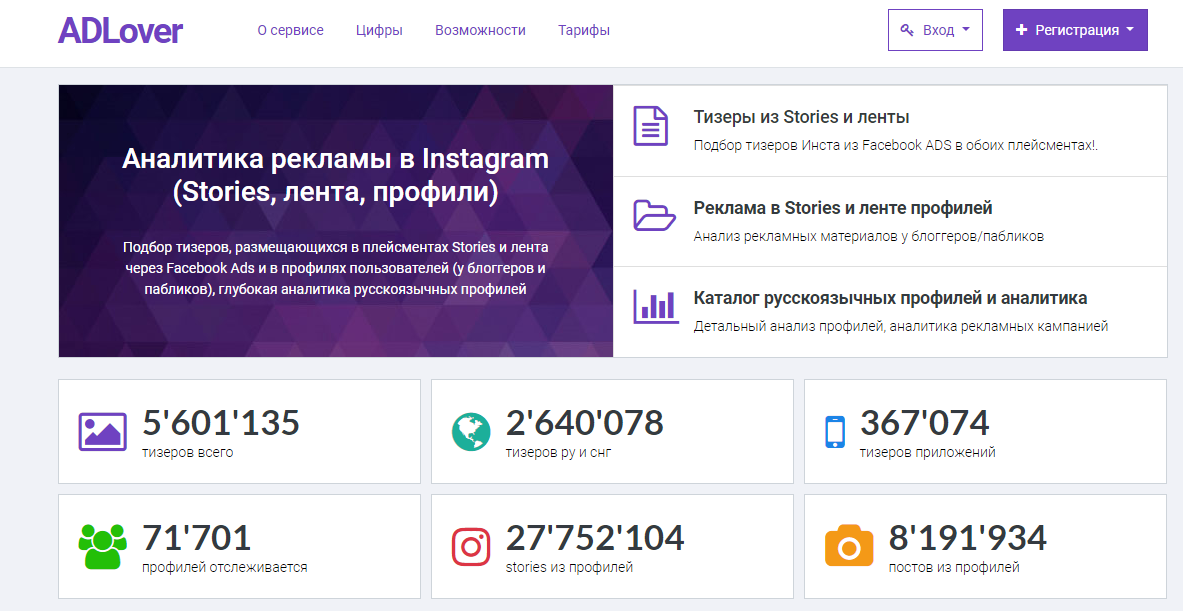Click the Анализ рекламных материалов у блоггеров text

868,236
